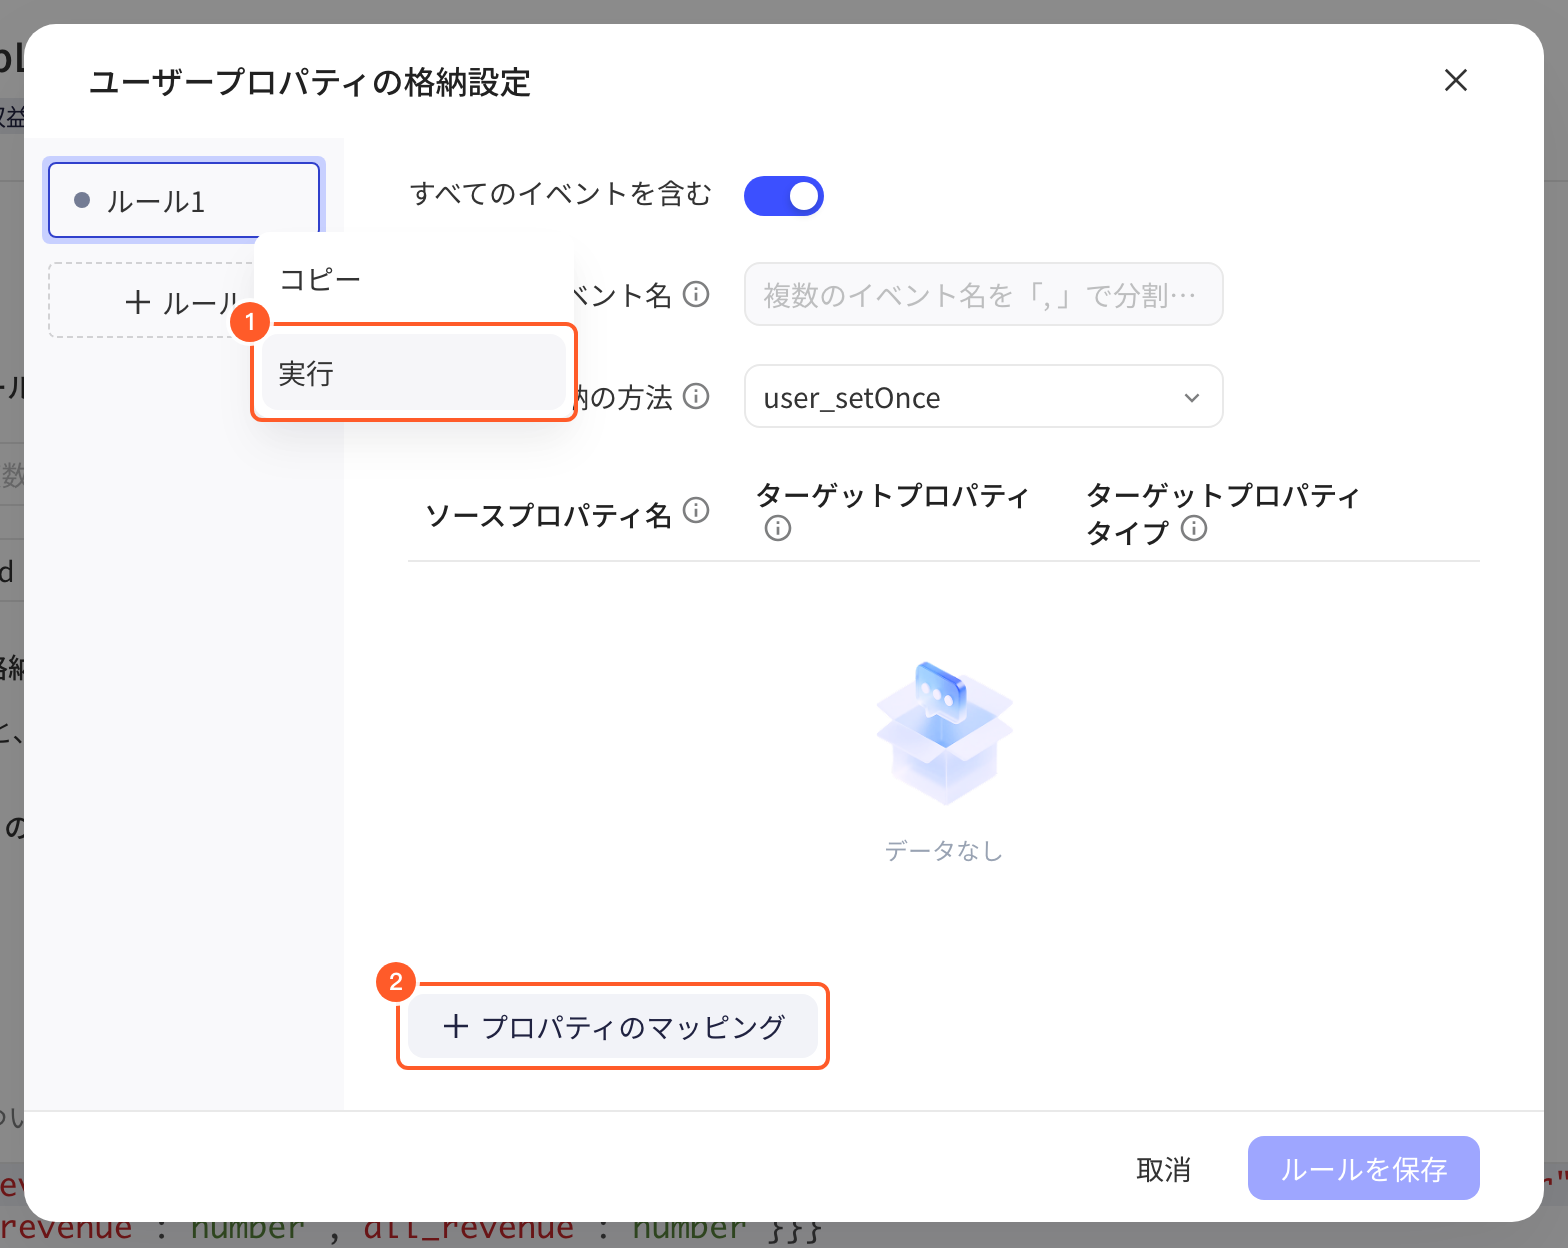Click the ターゲットプロパティタイプ column header
The image size is (1568, 1248).
click(x=1222, y=513)
